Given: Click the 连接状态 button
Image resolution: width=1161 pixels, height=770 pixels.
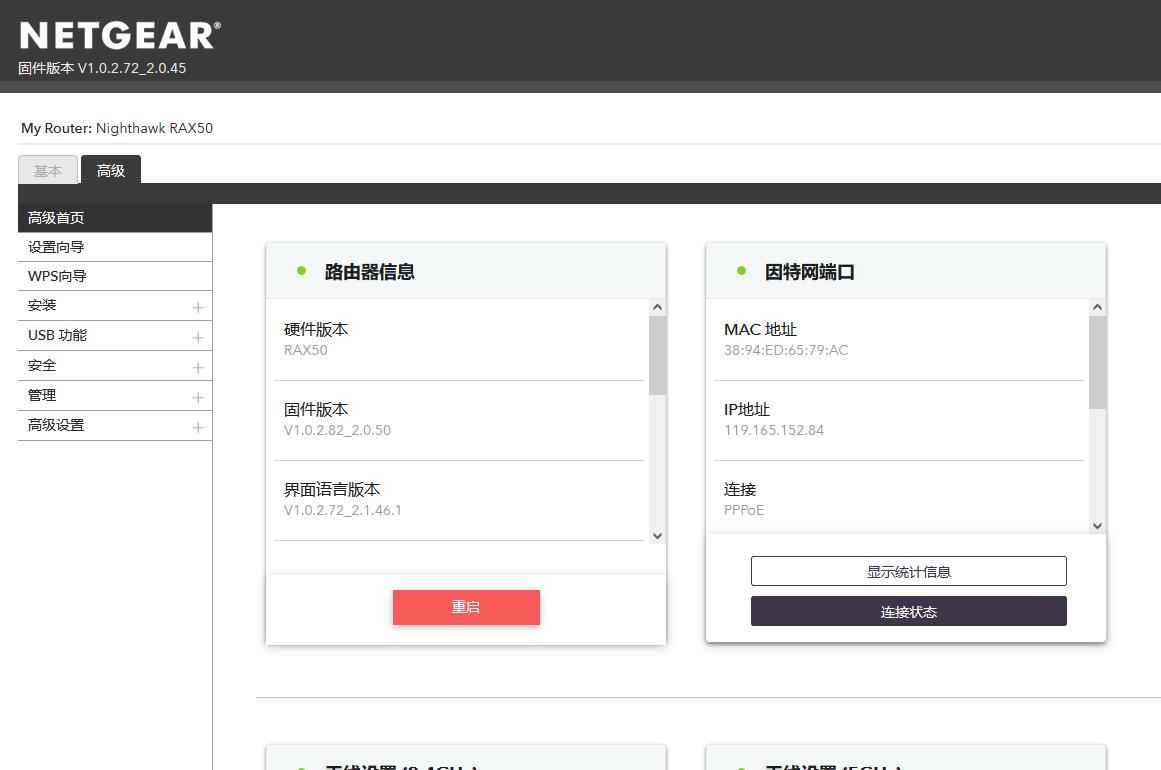Looking at the screenshot, I should pyautogui.click(x=908, y=611).
